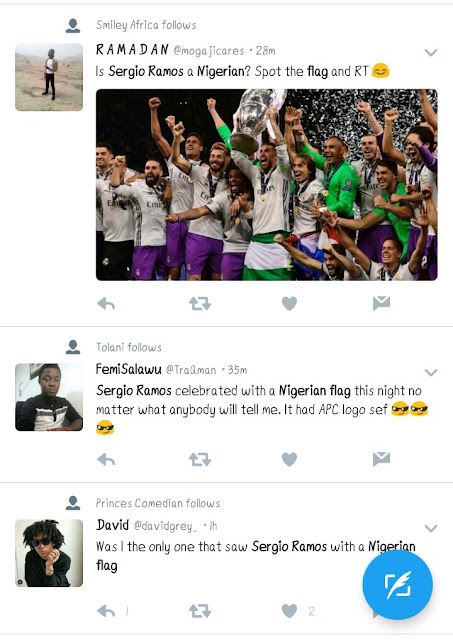
Task: Retweet David's tweet
Action: [200, 611]
